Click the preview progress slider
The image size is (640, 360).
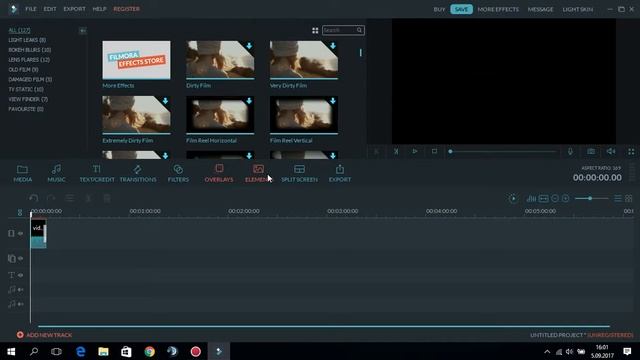point(503,151)
